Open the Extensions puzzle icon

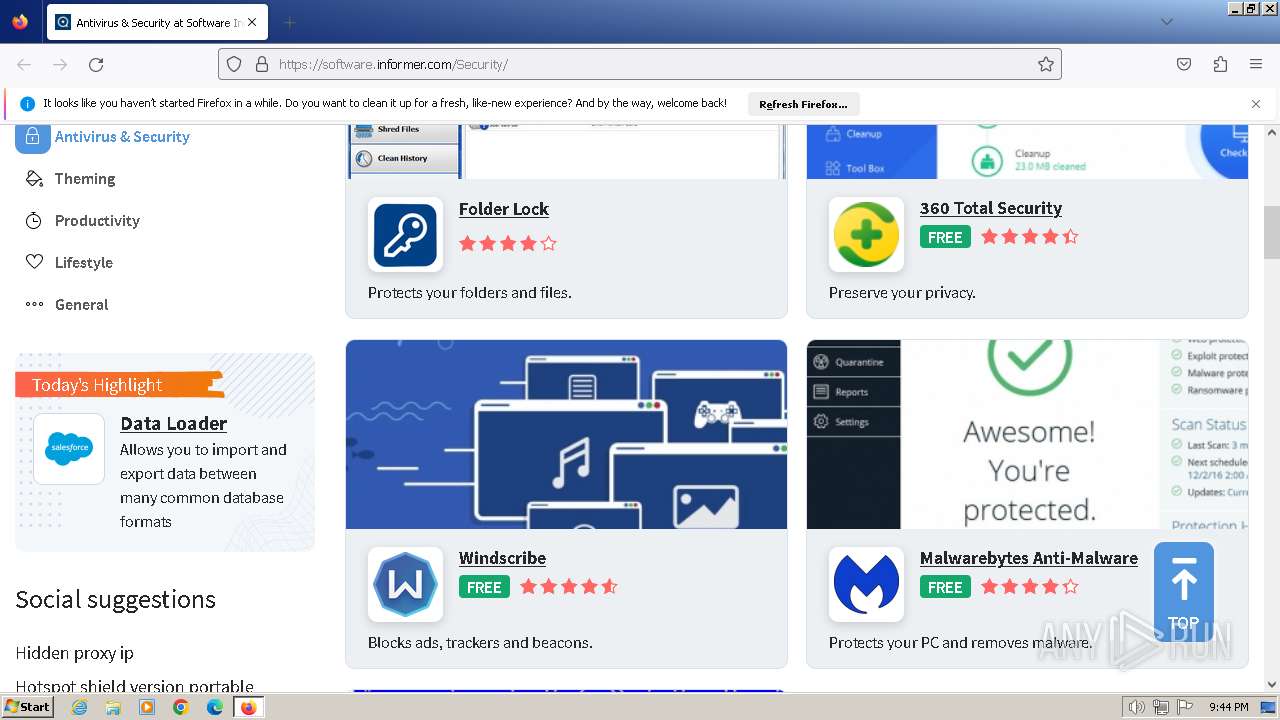(1220, 64)
